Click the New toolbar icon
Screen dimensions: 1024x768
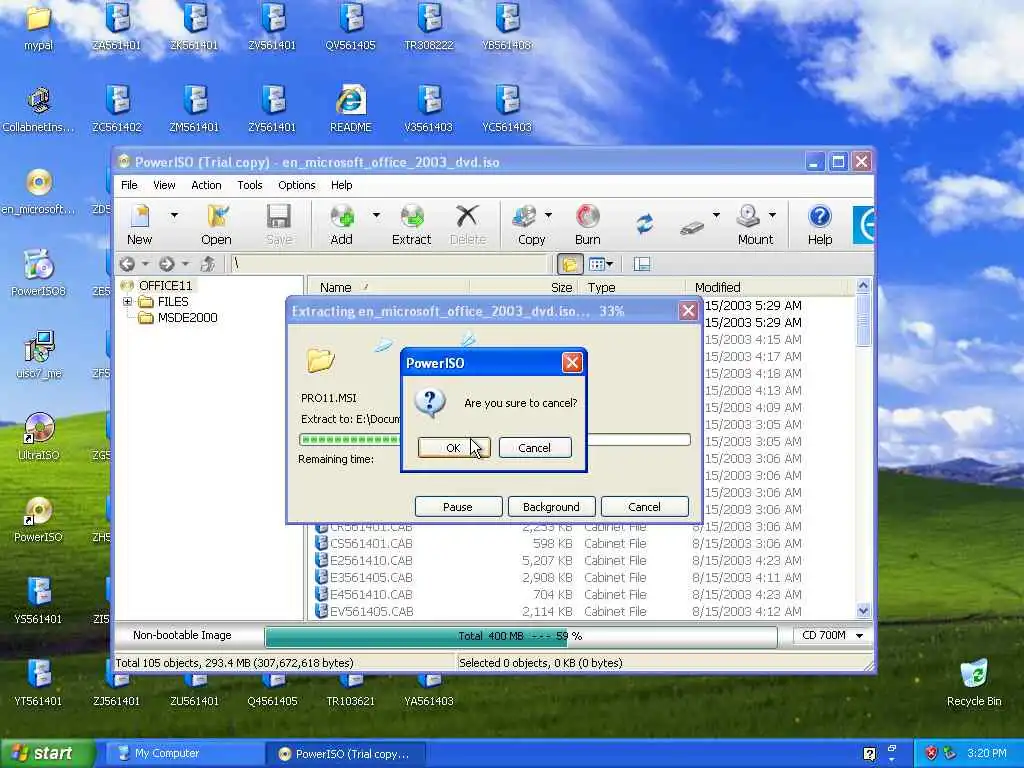tap(140, 224)
